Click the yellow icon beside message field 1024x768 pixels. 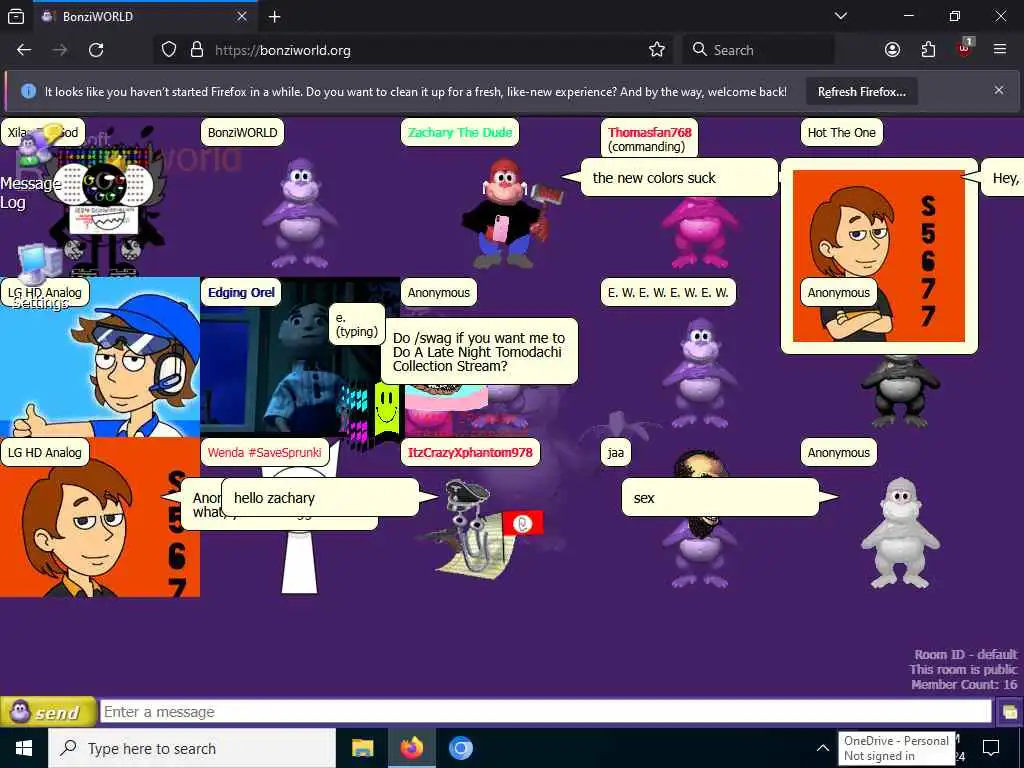coord(1009,712)
